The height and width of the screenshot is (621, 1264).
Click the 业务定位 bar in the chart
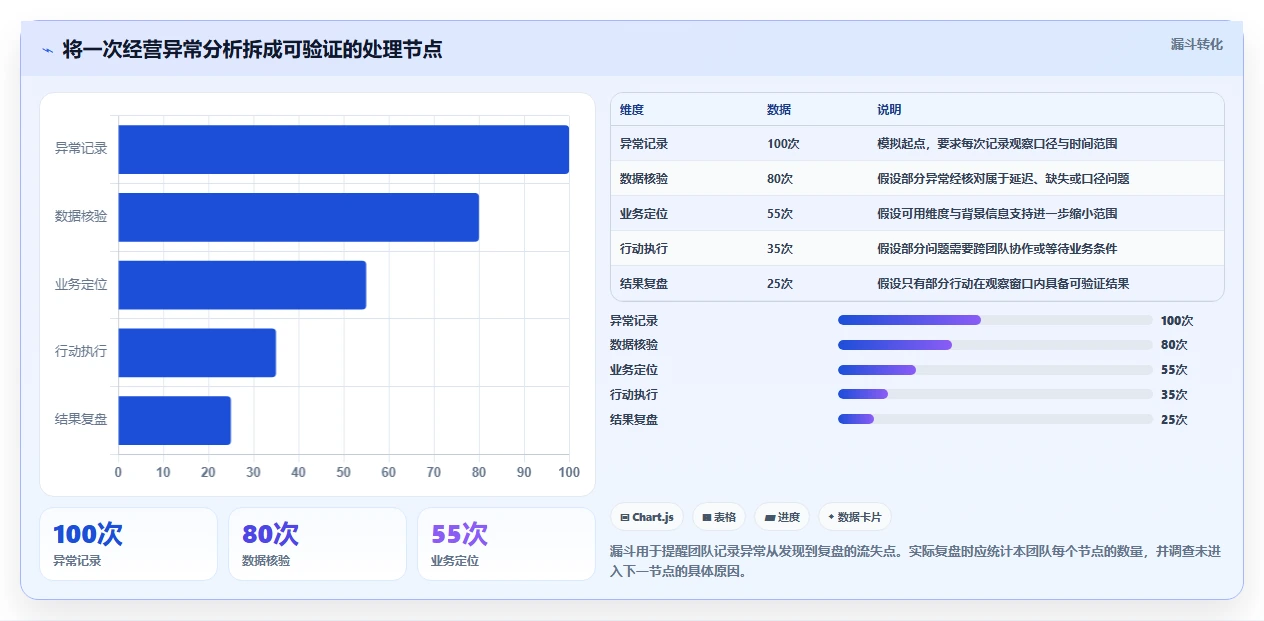coord(242,285)
